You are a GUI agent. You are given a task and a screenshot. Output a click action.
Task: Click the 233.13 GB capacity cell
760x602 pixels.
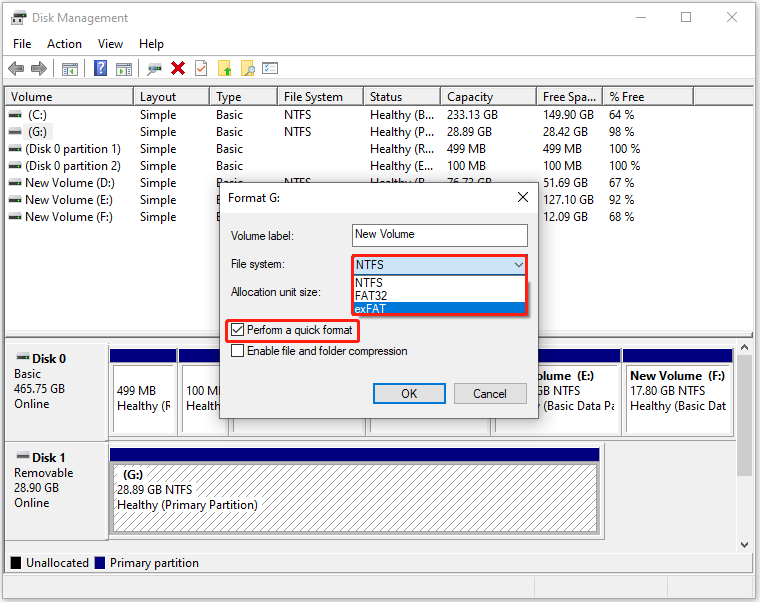[472, 115]
